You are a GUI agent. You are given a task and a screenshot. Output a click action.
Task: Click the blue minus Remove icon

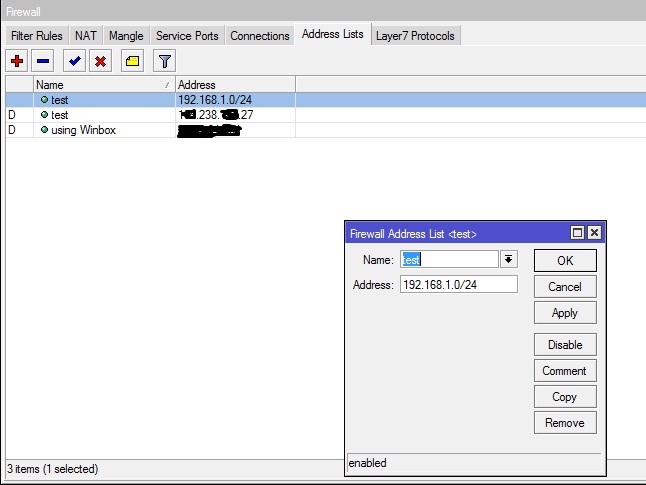[x=43, y=61]
